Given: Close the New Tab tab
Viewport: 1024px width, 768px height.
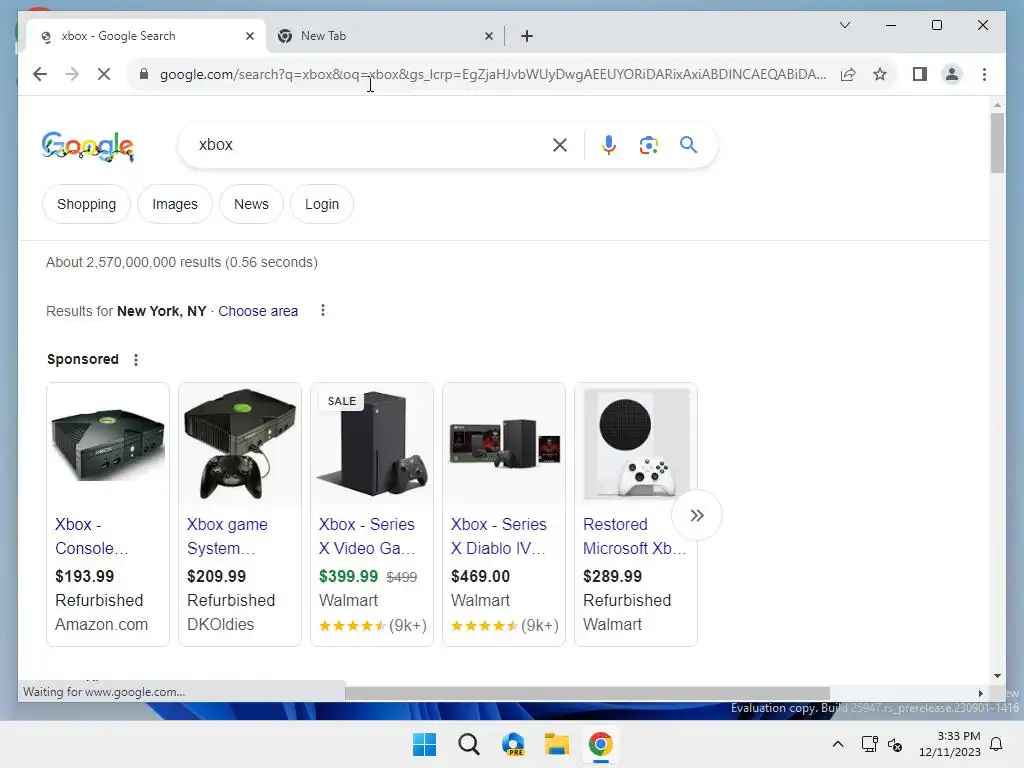Looking at the screenshot, I should (x=488, y=36).
